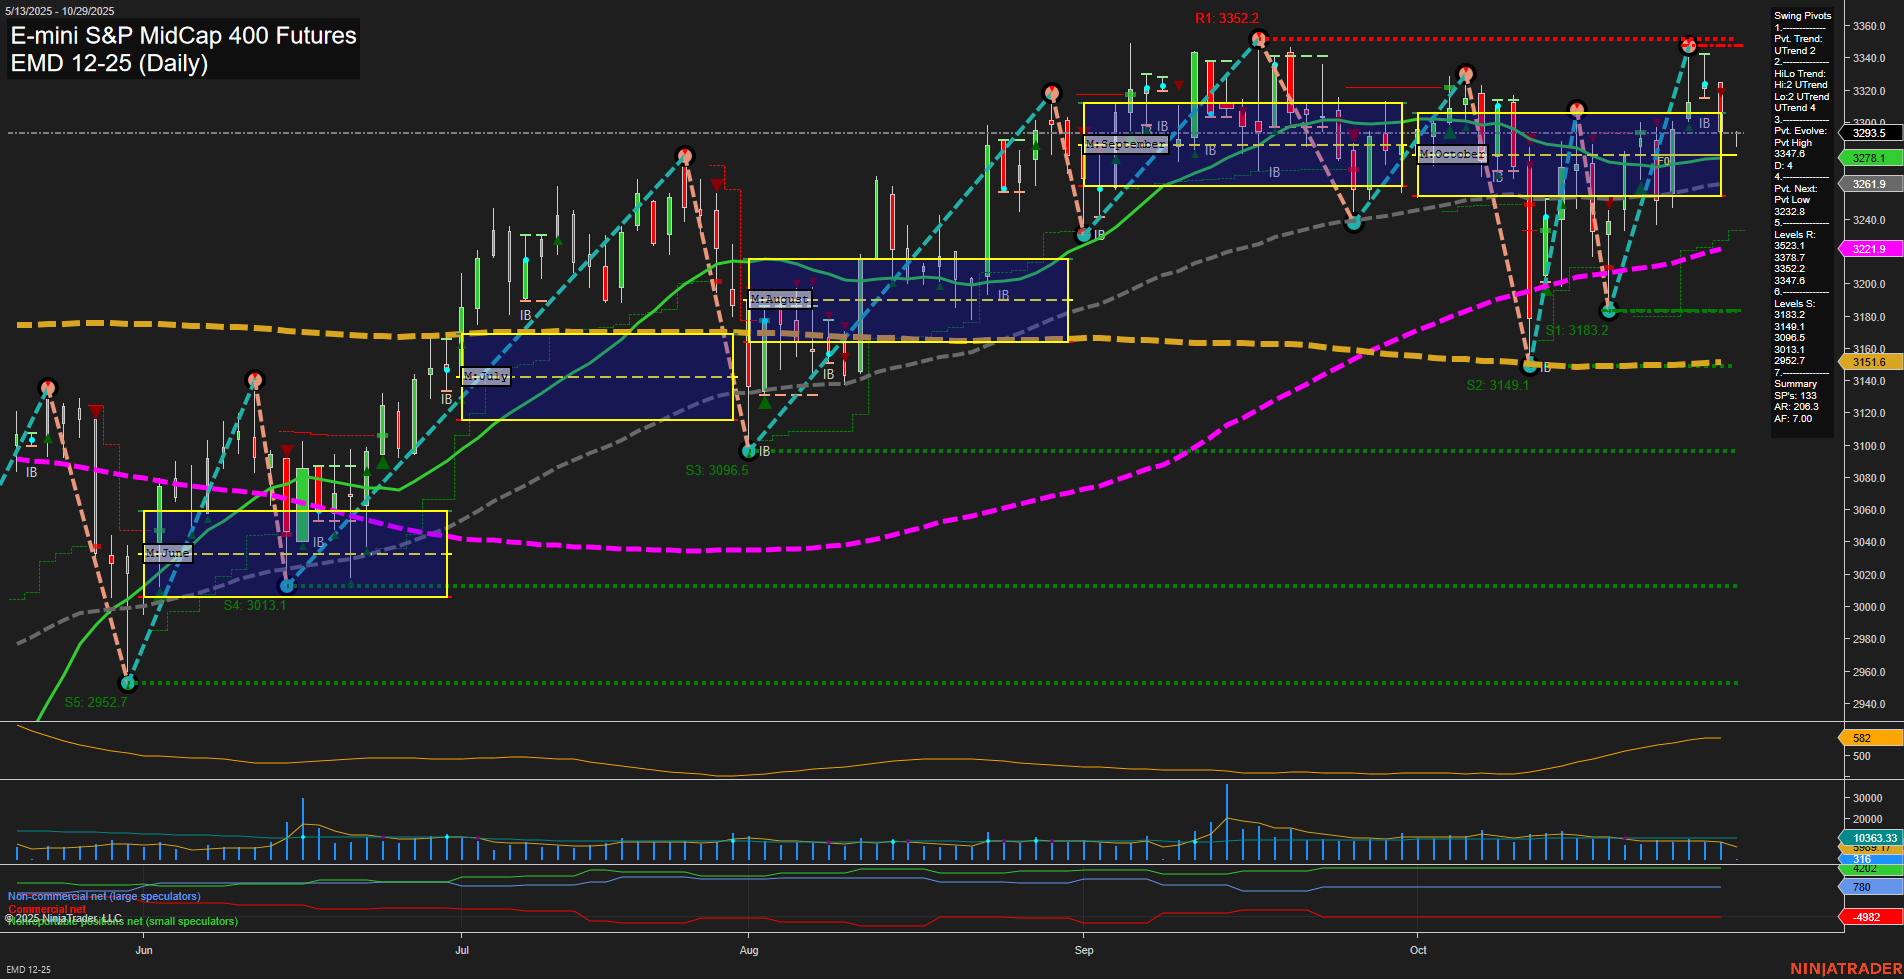
Task: Click the green 3278.1 price swatch
Action: (x=1869, y=158)
